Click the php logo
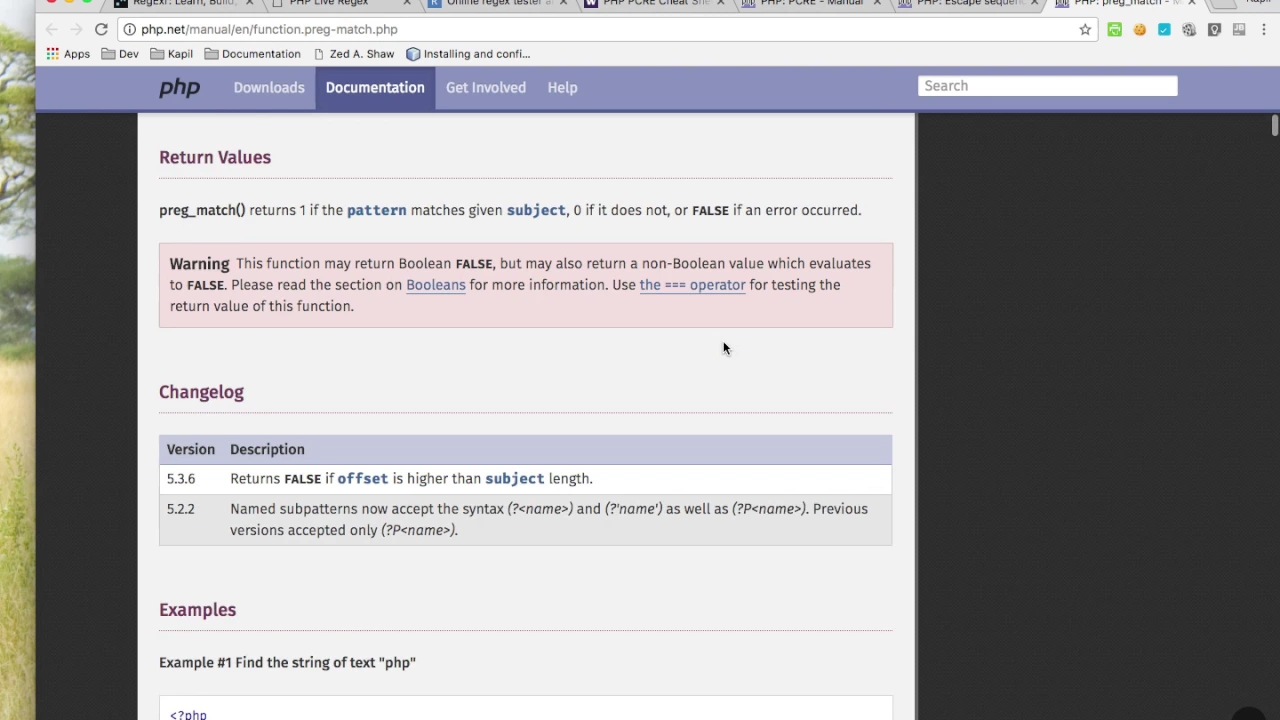 pyautogui.click(x=180, y=88)
